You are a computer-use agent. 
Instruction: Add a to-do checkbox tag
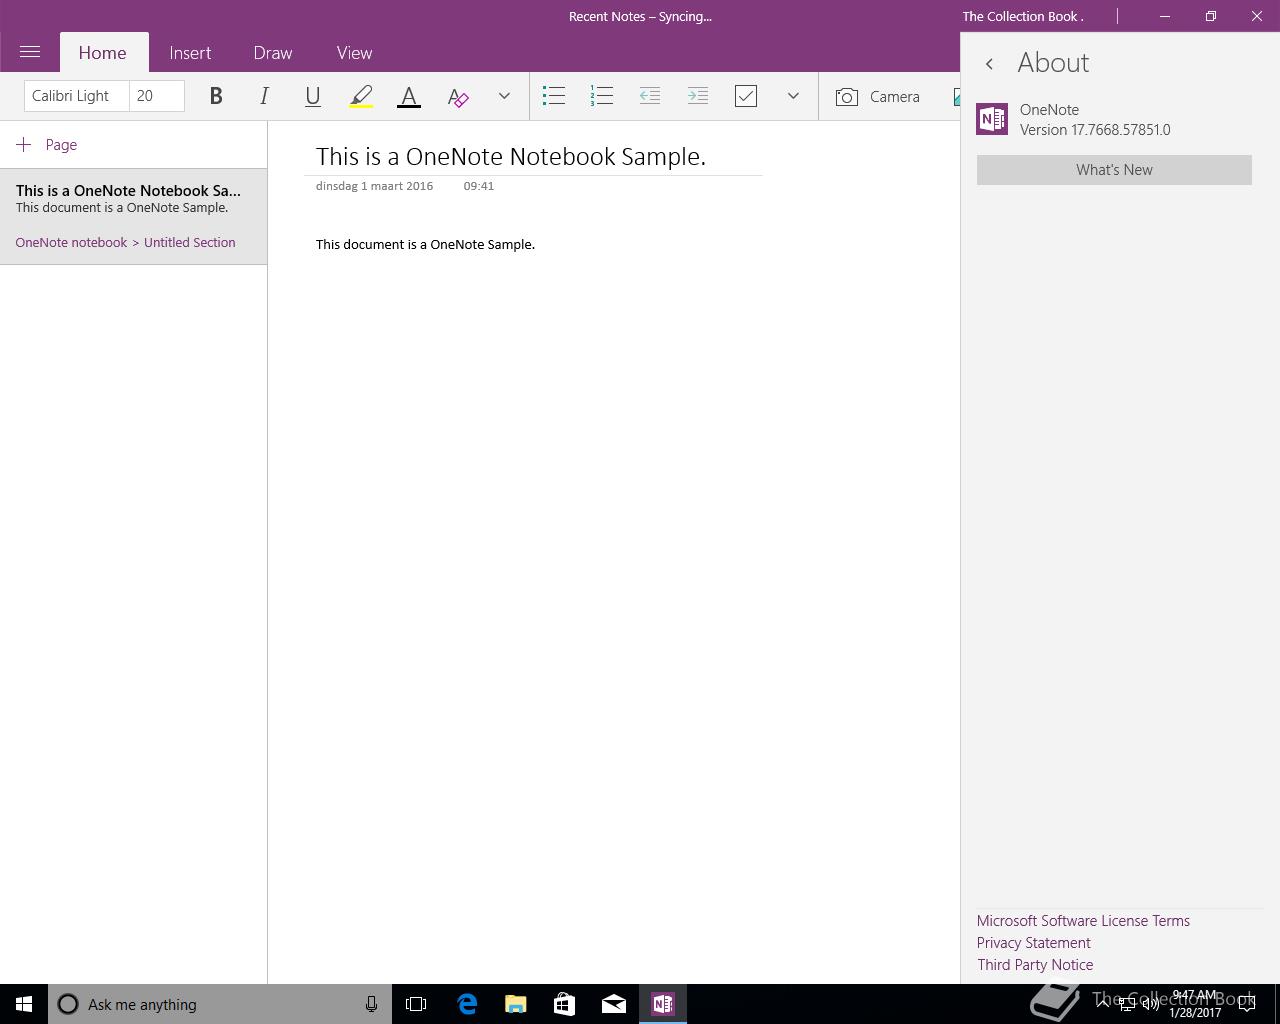[x=746, y=96]
